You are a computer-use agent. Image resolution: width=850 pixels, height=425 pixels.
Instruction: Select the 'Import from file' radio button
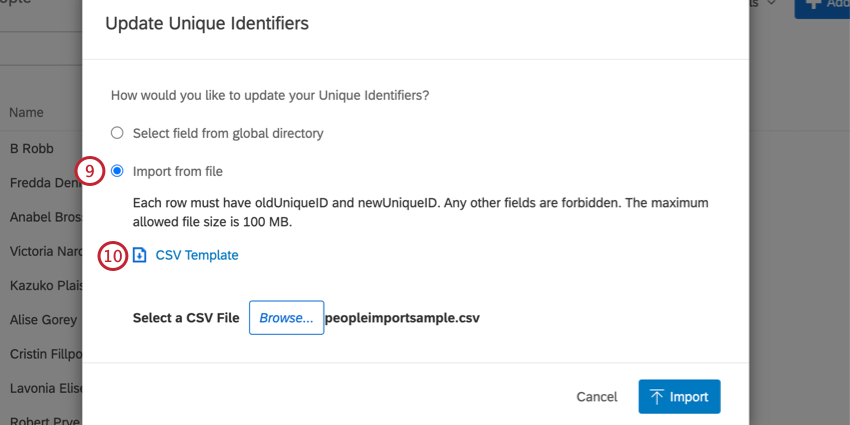(117, 171)
